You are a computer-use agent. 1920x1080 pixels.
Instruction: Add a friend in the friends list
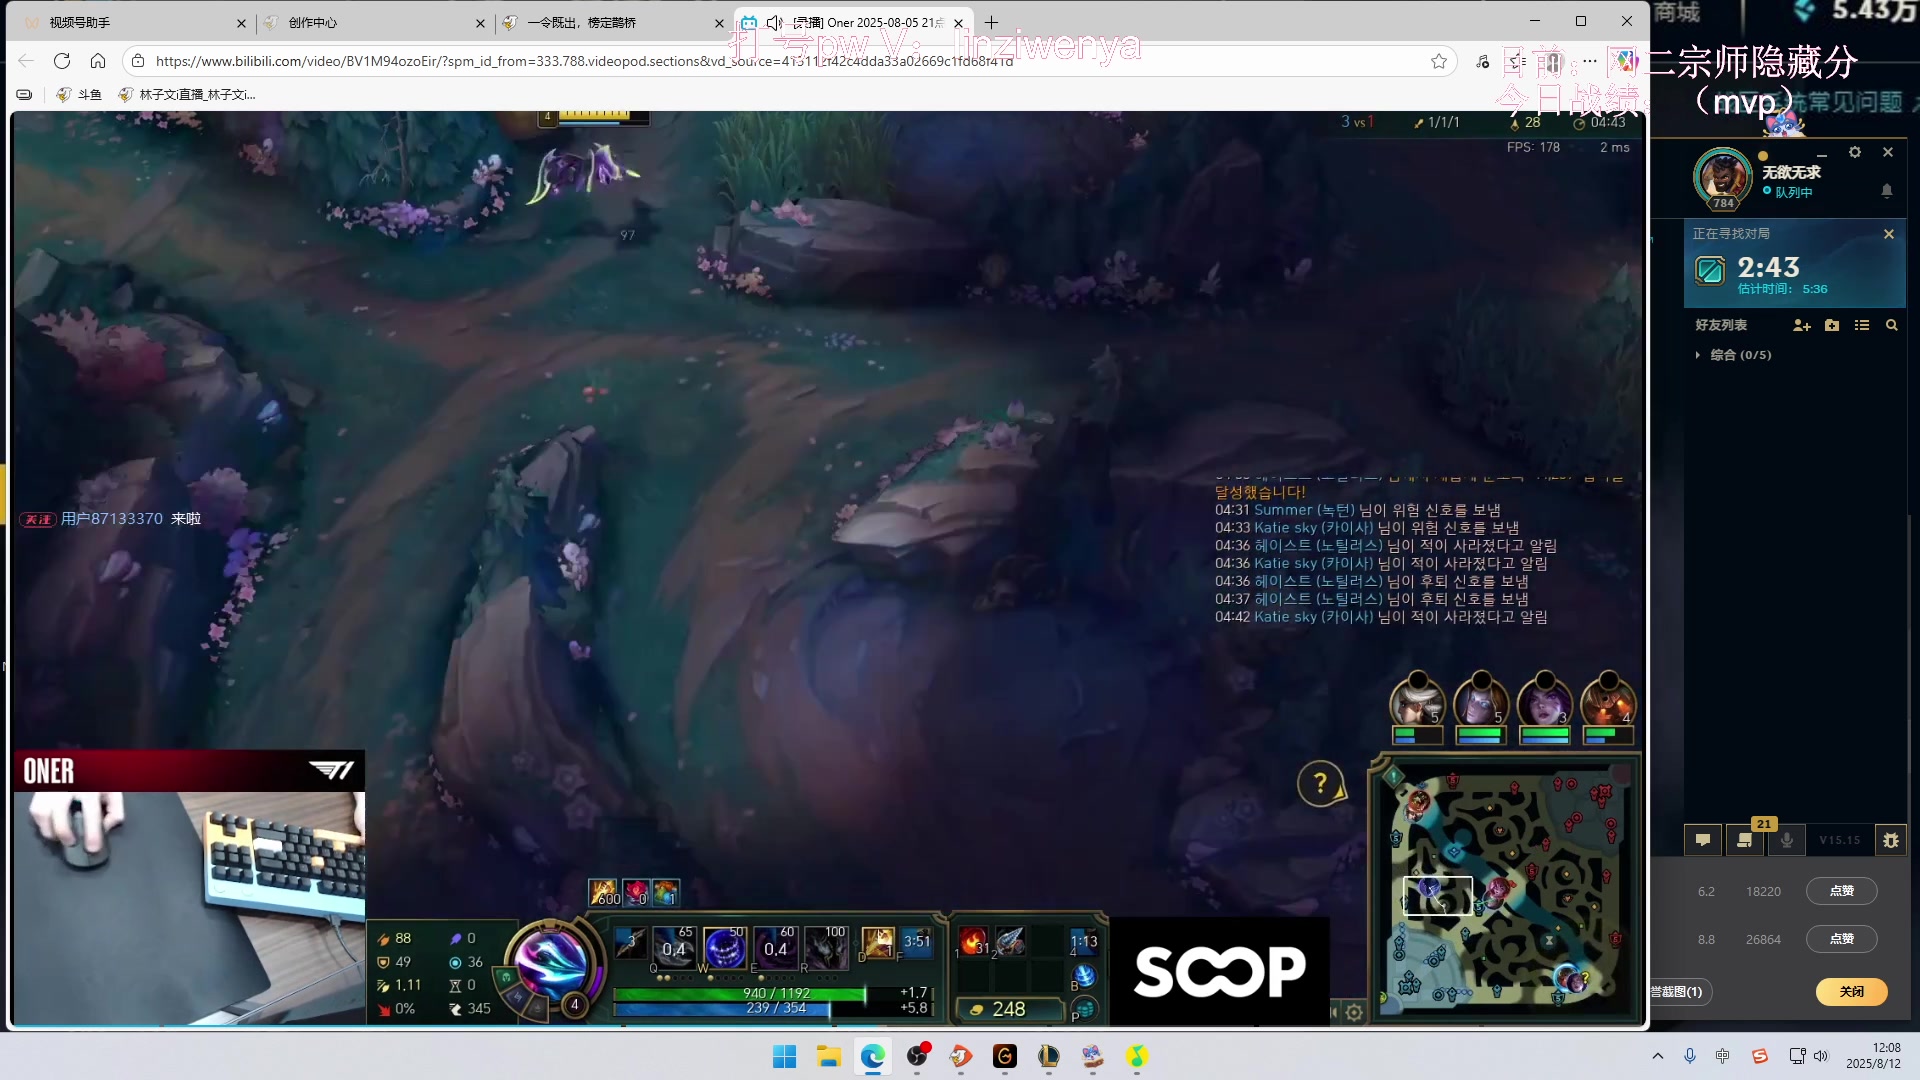(x=1802, y=325)
